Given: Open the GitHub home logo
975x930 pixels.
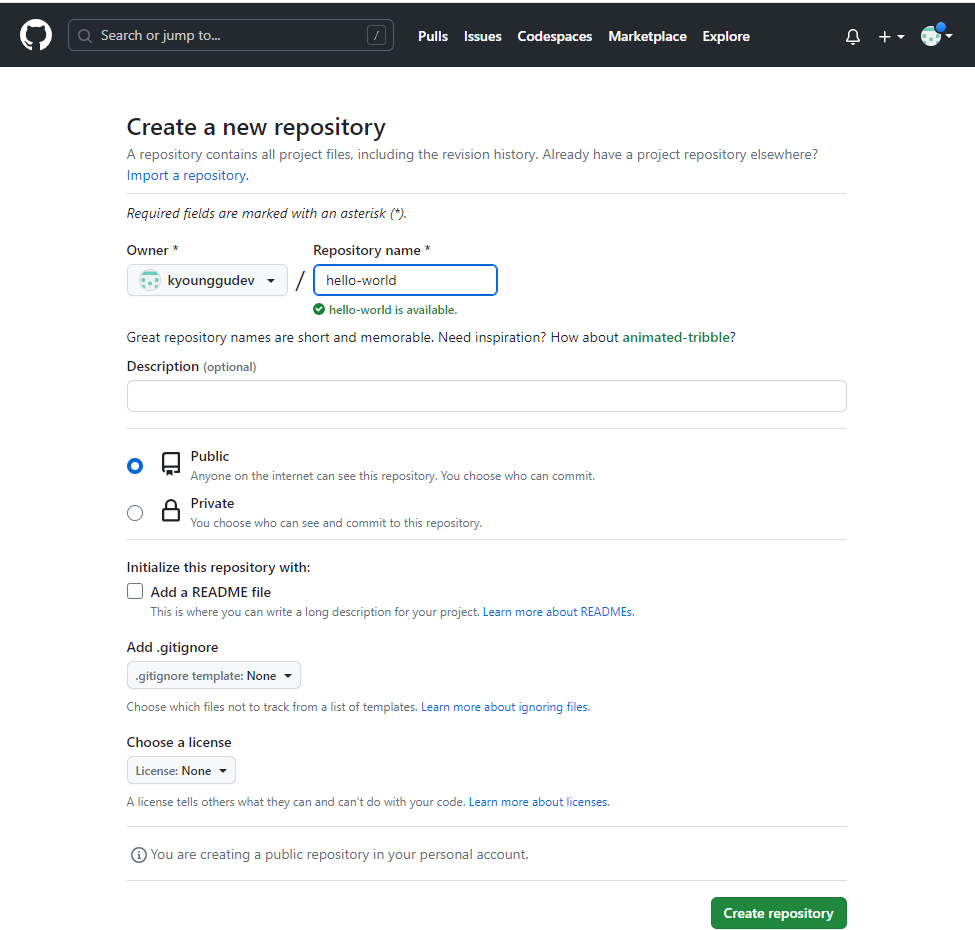Looking at the screenshot, I should point(35,35).
